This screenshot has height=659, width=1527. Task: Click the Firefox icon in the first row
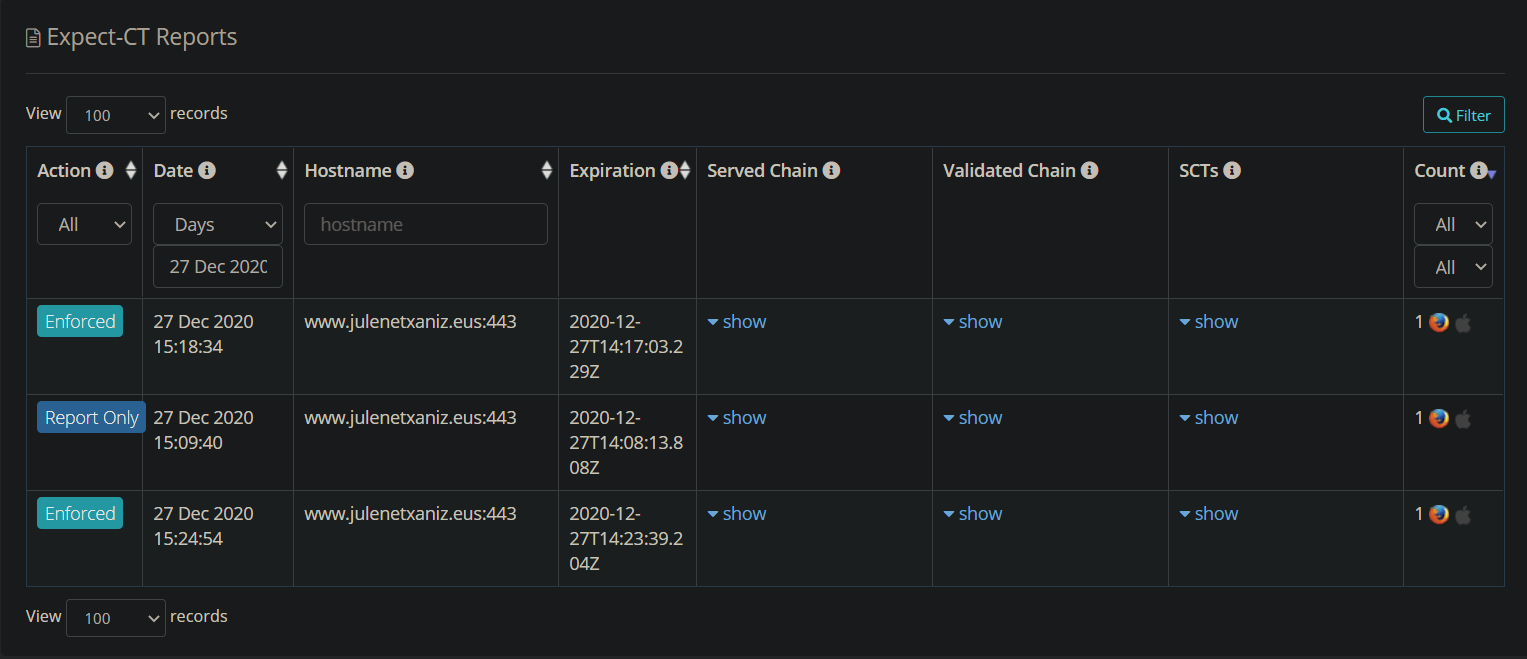point(1438,322)
